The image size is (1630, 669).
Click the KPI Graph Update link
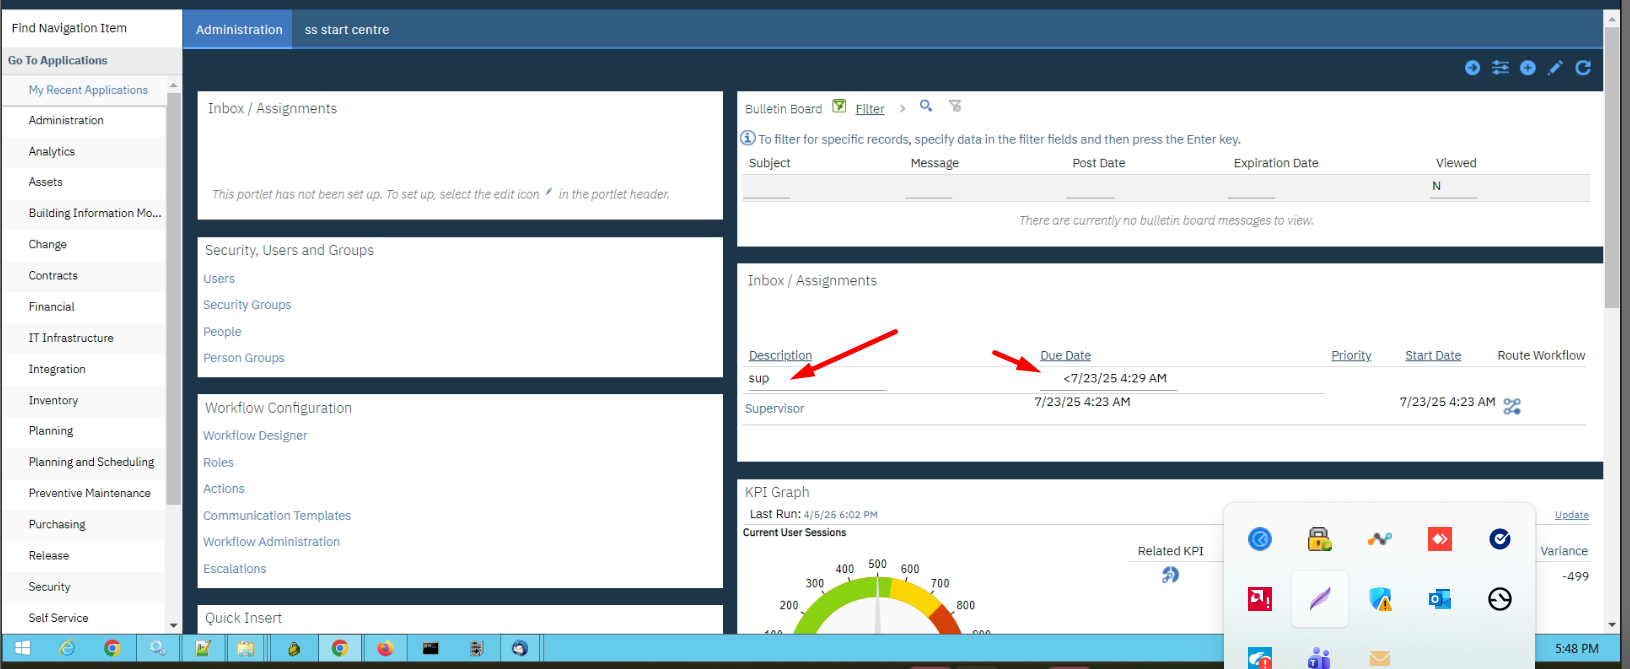pyautogui.click(x=1571, y=515)
